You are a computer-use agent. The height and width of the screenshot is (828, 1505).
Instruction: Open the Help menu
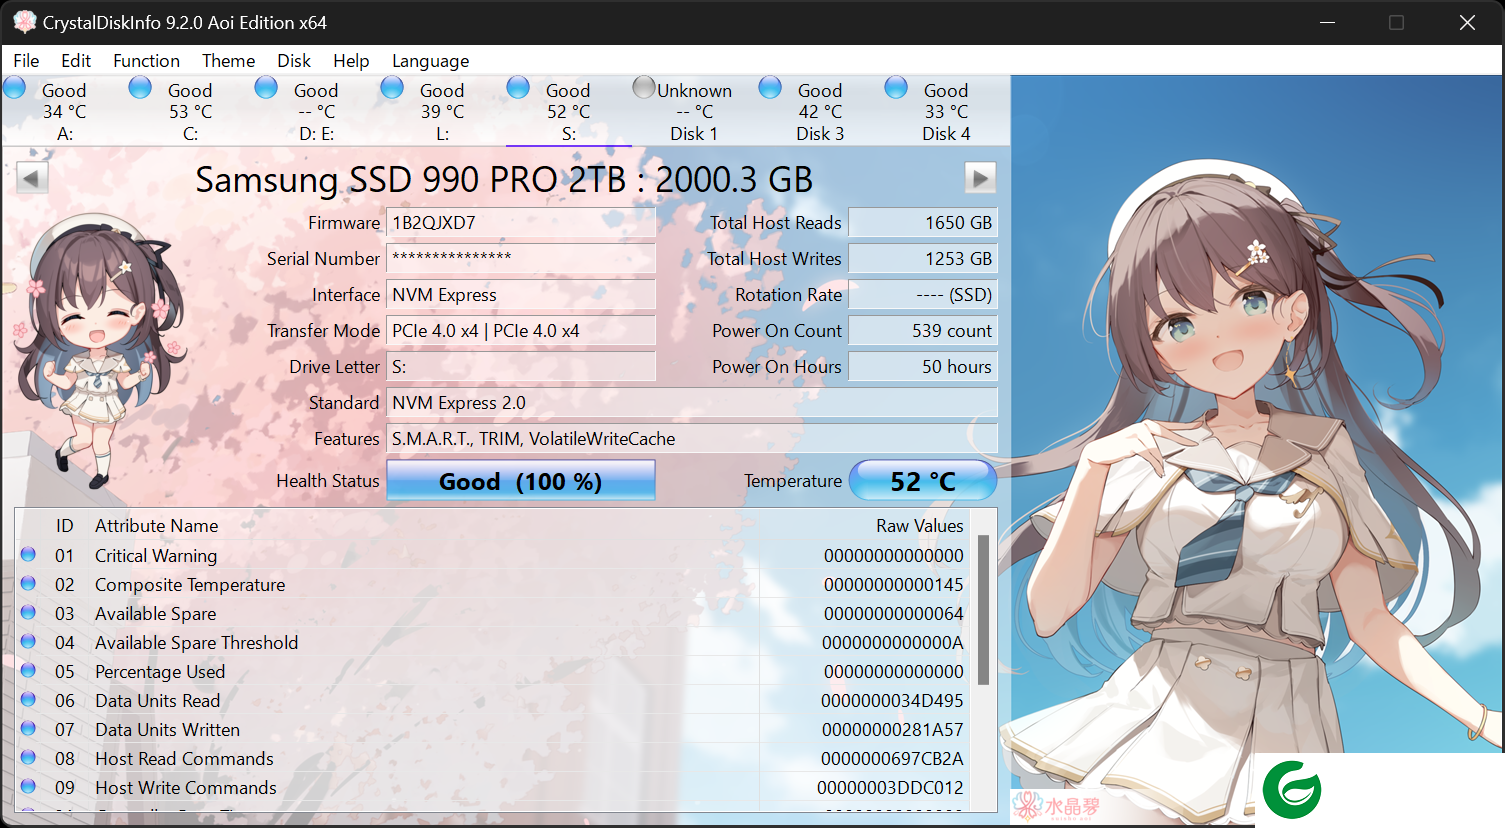[351, 61]
